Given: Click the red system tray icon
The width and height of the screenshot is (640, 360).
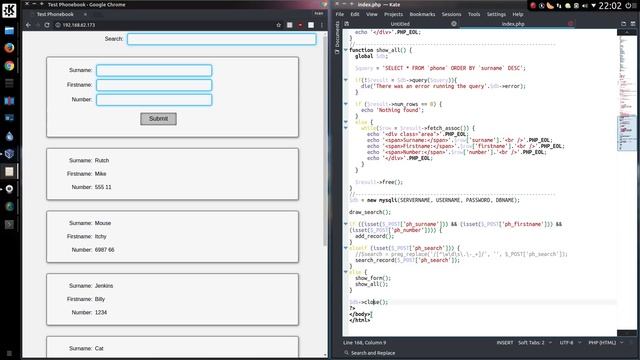Looking at the screenshot, I should tap(533, 6).
